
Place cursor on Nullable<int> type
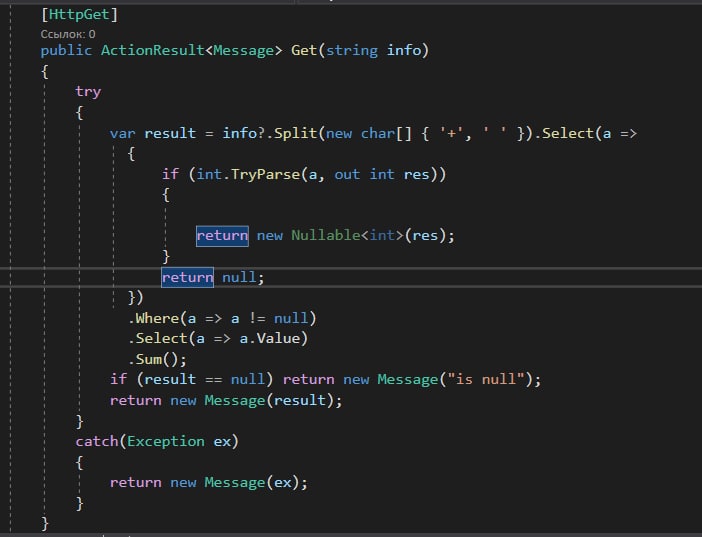(347, 236)
